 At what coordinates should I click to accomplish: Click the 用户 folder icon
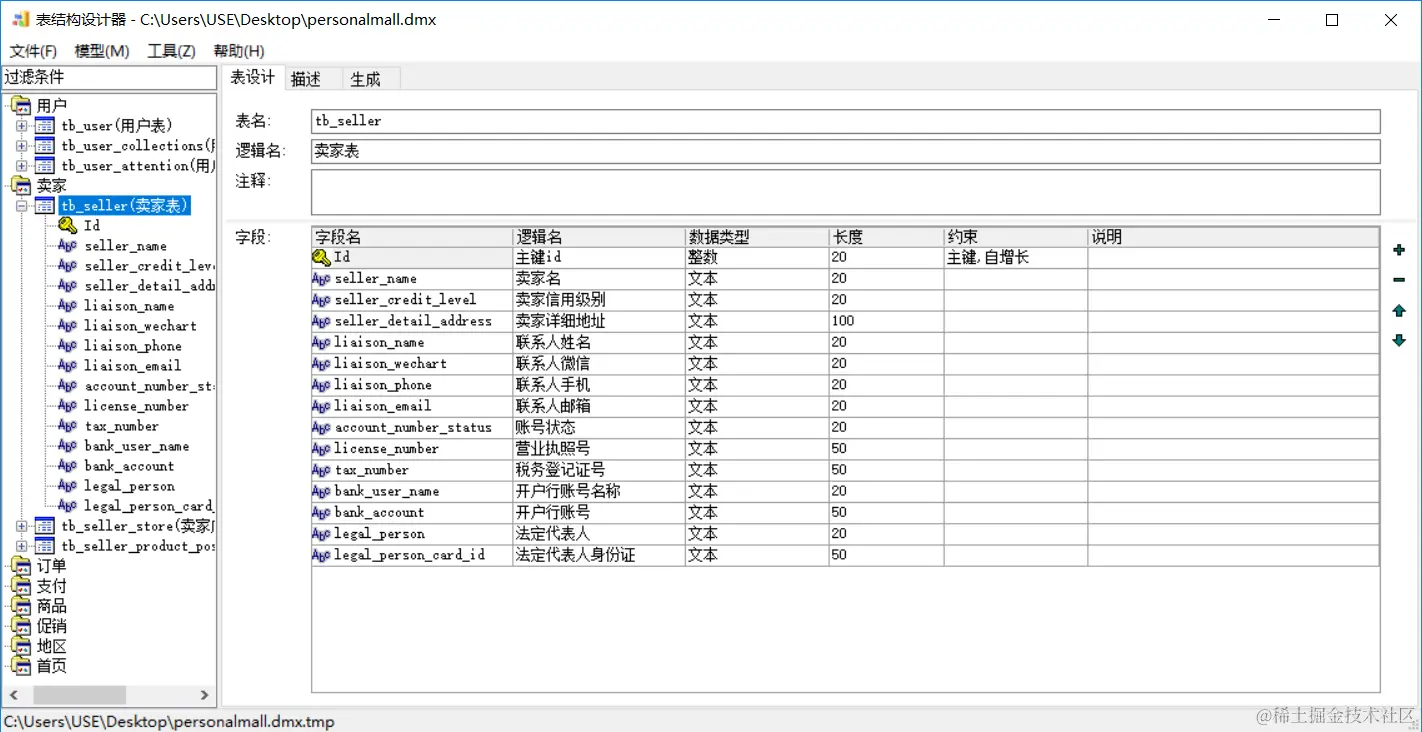[21, 106]
